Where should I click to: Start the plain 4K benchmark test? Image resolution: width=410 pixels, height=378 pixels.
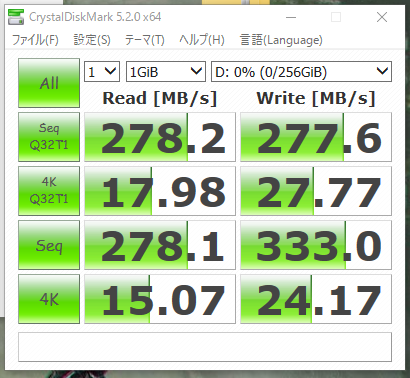click(x=49, y=299)
